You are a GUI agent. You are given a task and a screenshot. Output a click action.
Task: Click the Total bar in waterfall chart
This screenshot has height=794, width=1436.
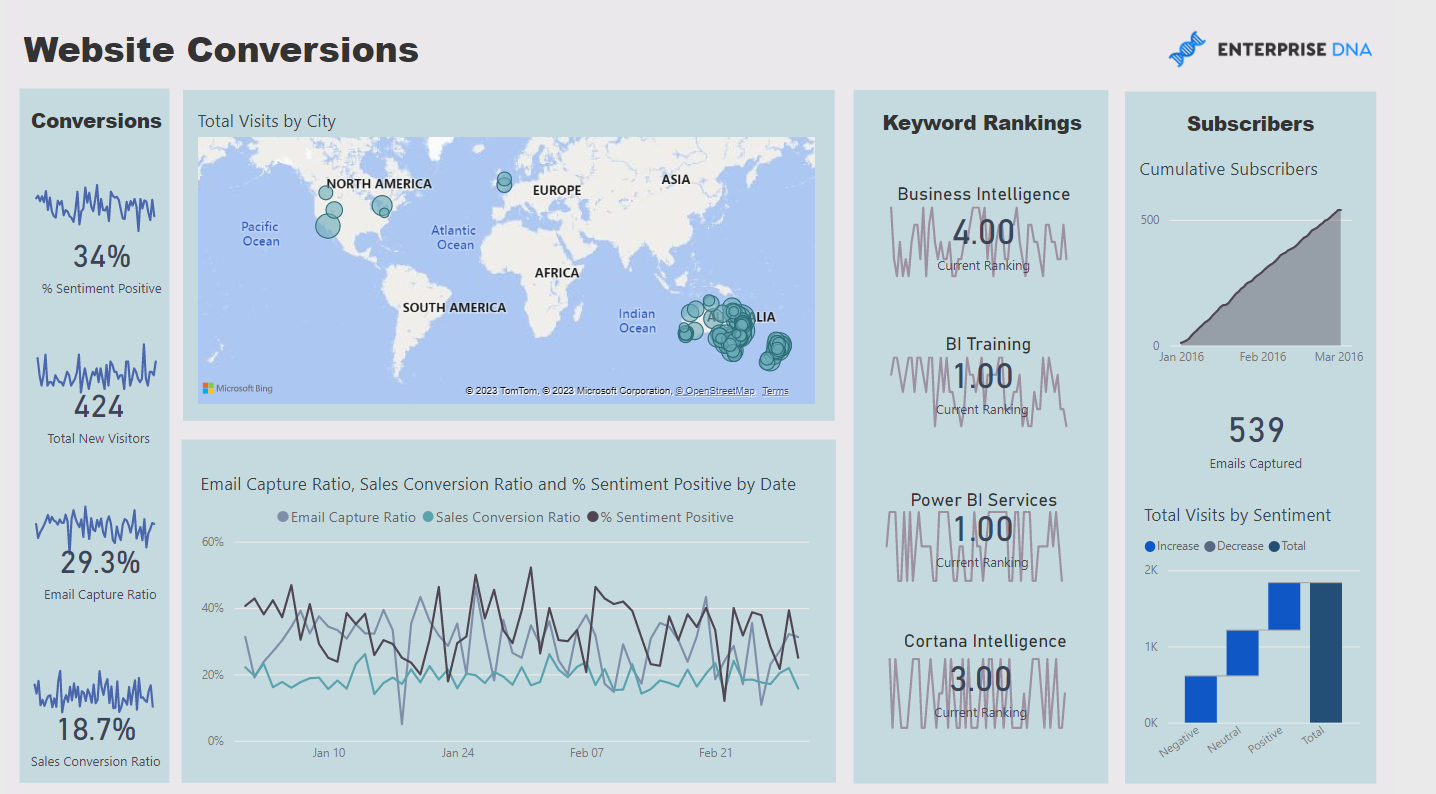click(1325, 652)
